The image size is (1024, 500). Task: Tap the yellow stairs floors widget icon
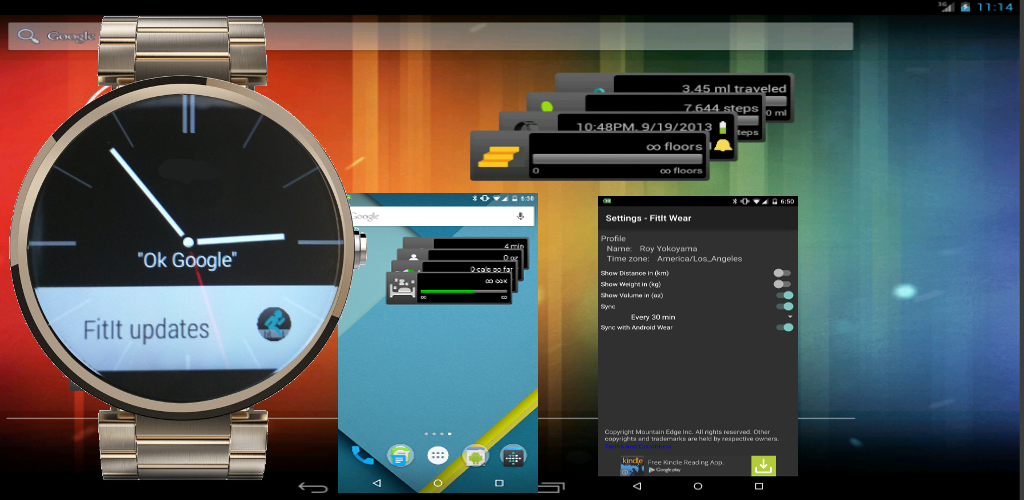[498, 156]
